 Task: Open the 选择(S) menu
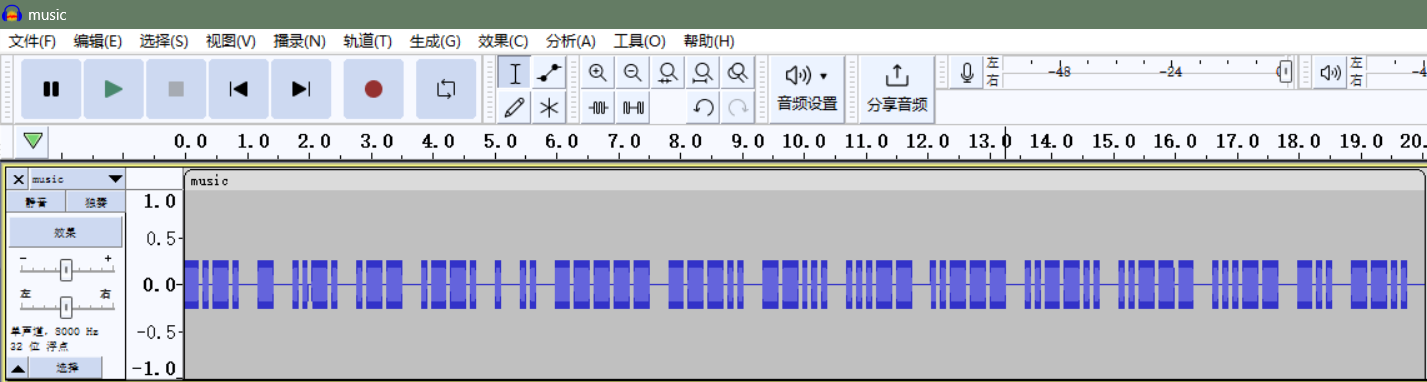pos(164,41)
